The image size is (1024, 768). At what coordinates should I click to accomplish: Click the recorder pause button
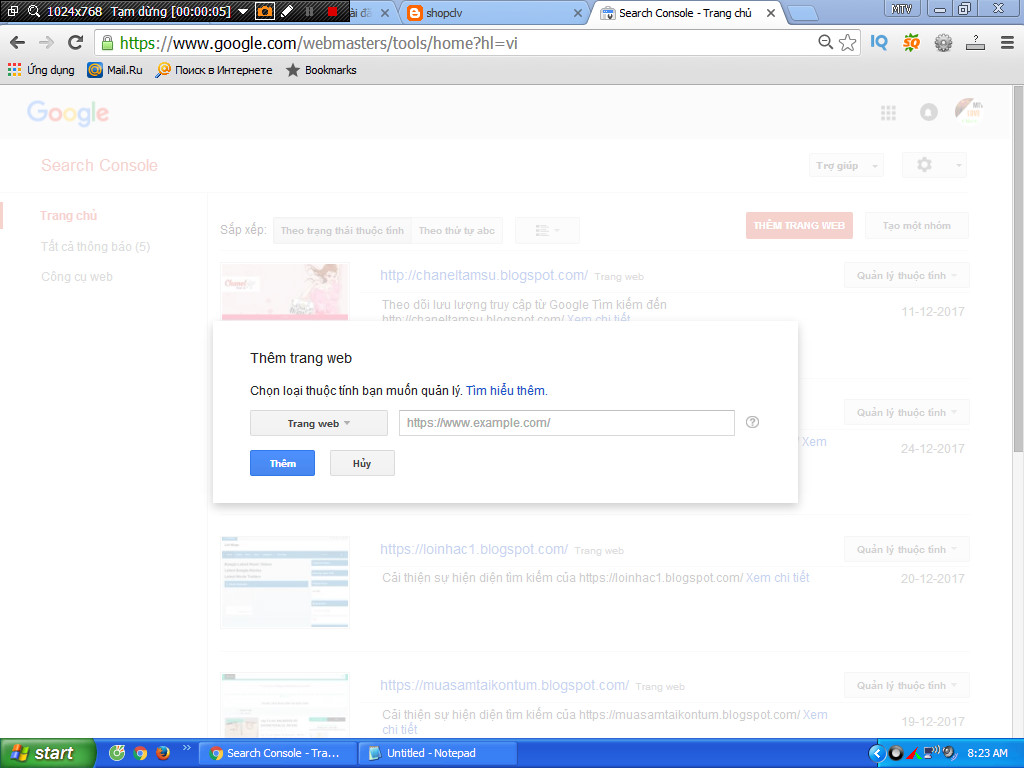coord(310,12)
